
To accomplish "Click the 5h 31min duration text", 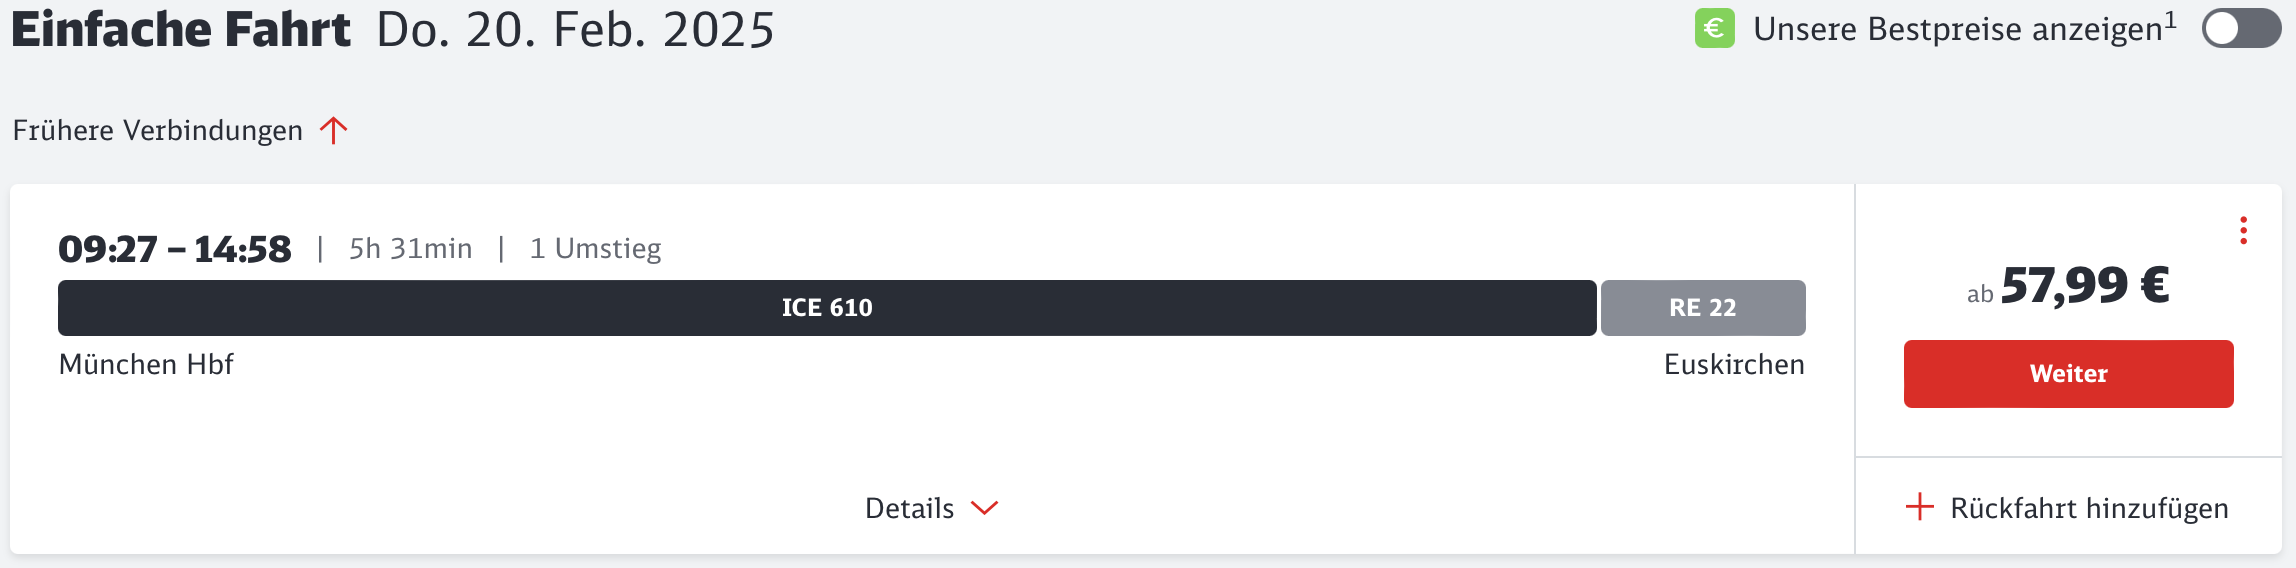I will 410,249.
